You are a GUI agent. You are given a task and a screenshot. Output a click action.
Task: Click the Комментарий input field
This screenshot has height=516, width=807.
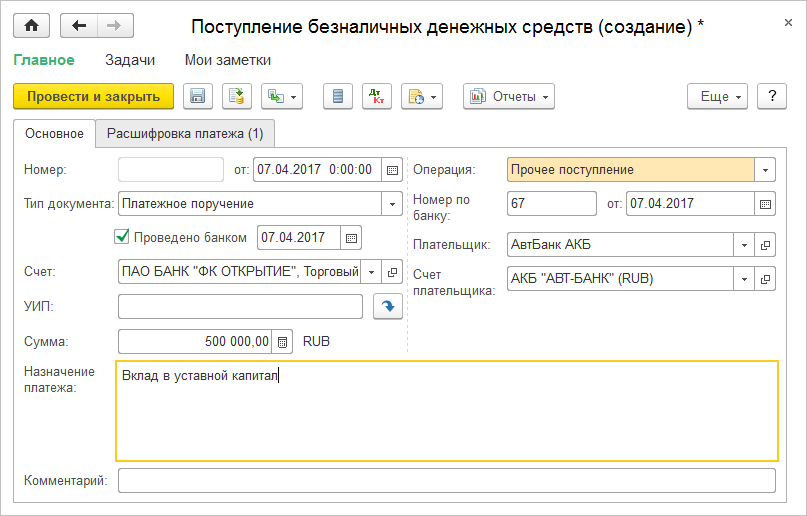point(447,481)
